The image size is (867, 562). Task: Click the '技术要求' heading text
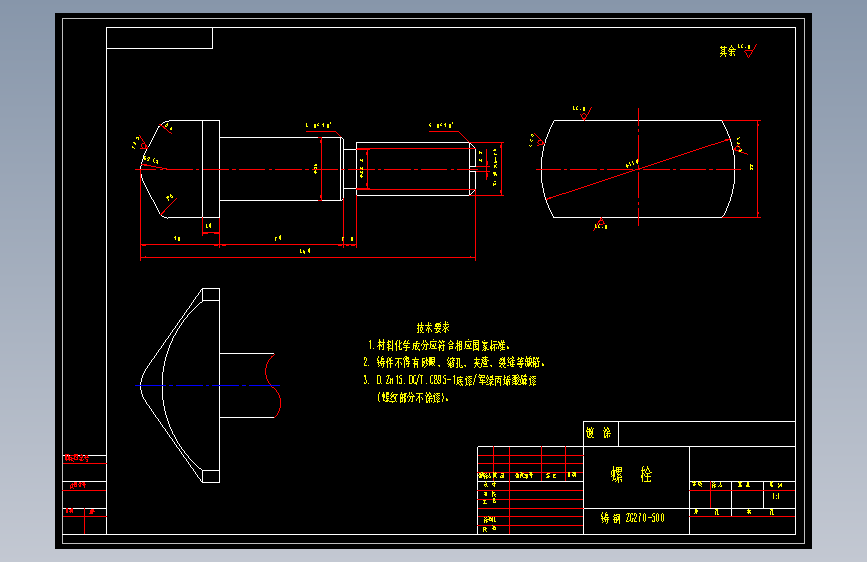[433, 327]
